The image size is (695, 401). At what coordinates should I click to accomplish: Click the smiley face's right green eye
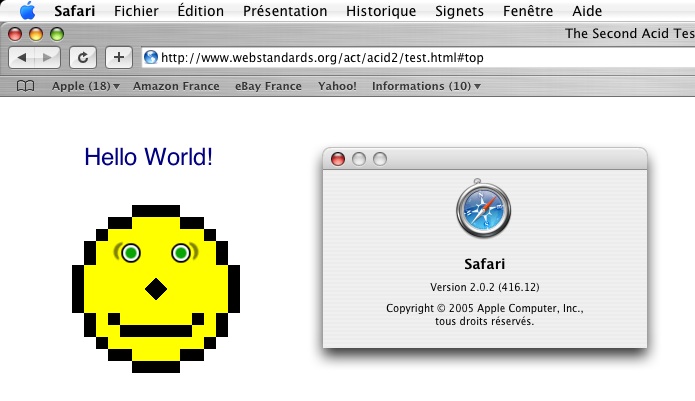[180, 253]
